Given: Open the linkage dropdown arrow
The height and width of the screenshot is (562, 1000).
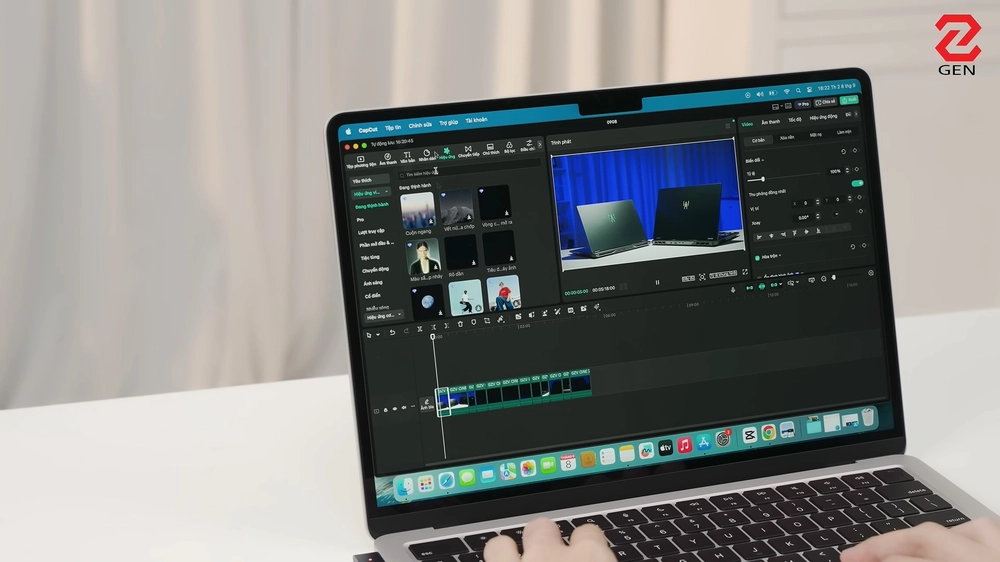Looking at the screenshot, I should [x=781, y=285].
